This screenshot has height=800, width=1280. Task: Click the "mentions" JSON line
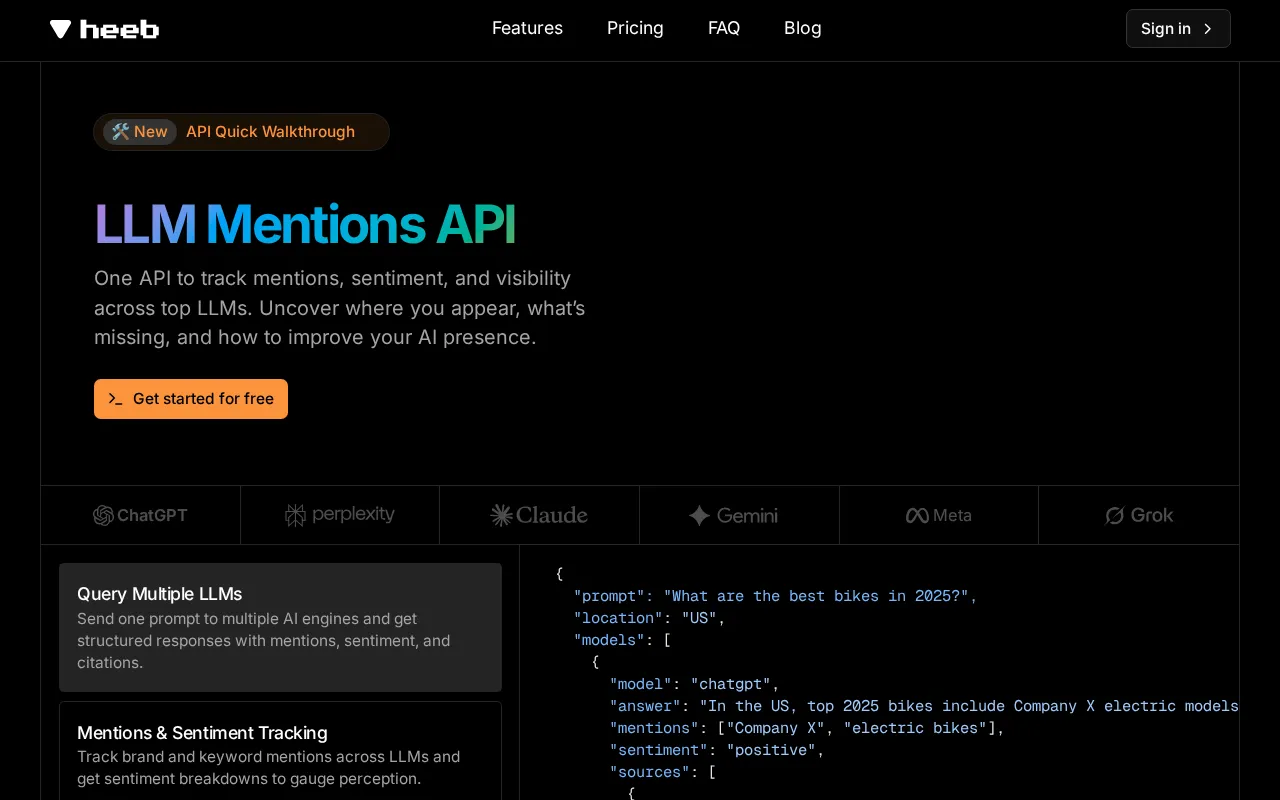(807, 728)
